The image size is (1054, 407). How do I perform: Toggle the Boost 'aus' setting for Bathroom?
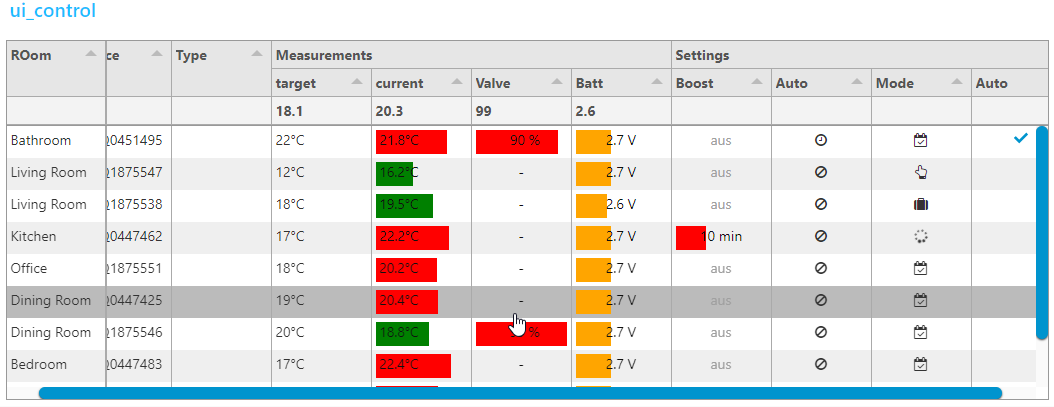[721, 141]
